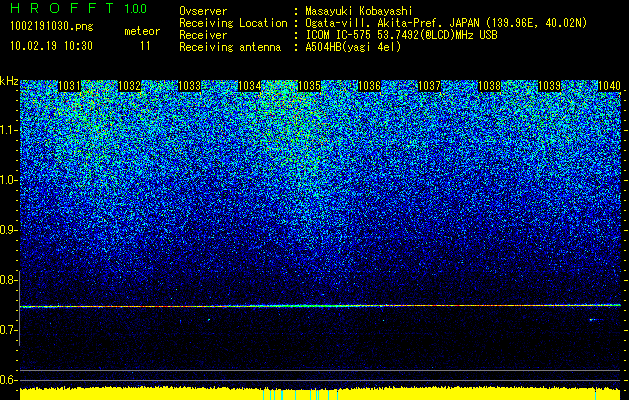Select the ICOM IC-575 53.7492 MHz USB text
This screenshot has height=400, width=629.
pyautogui.click(x=401, y=35)
